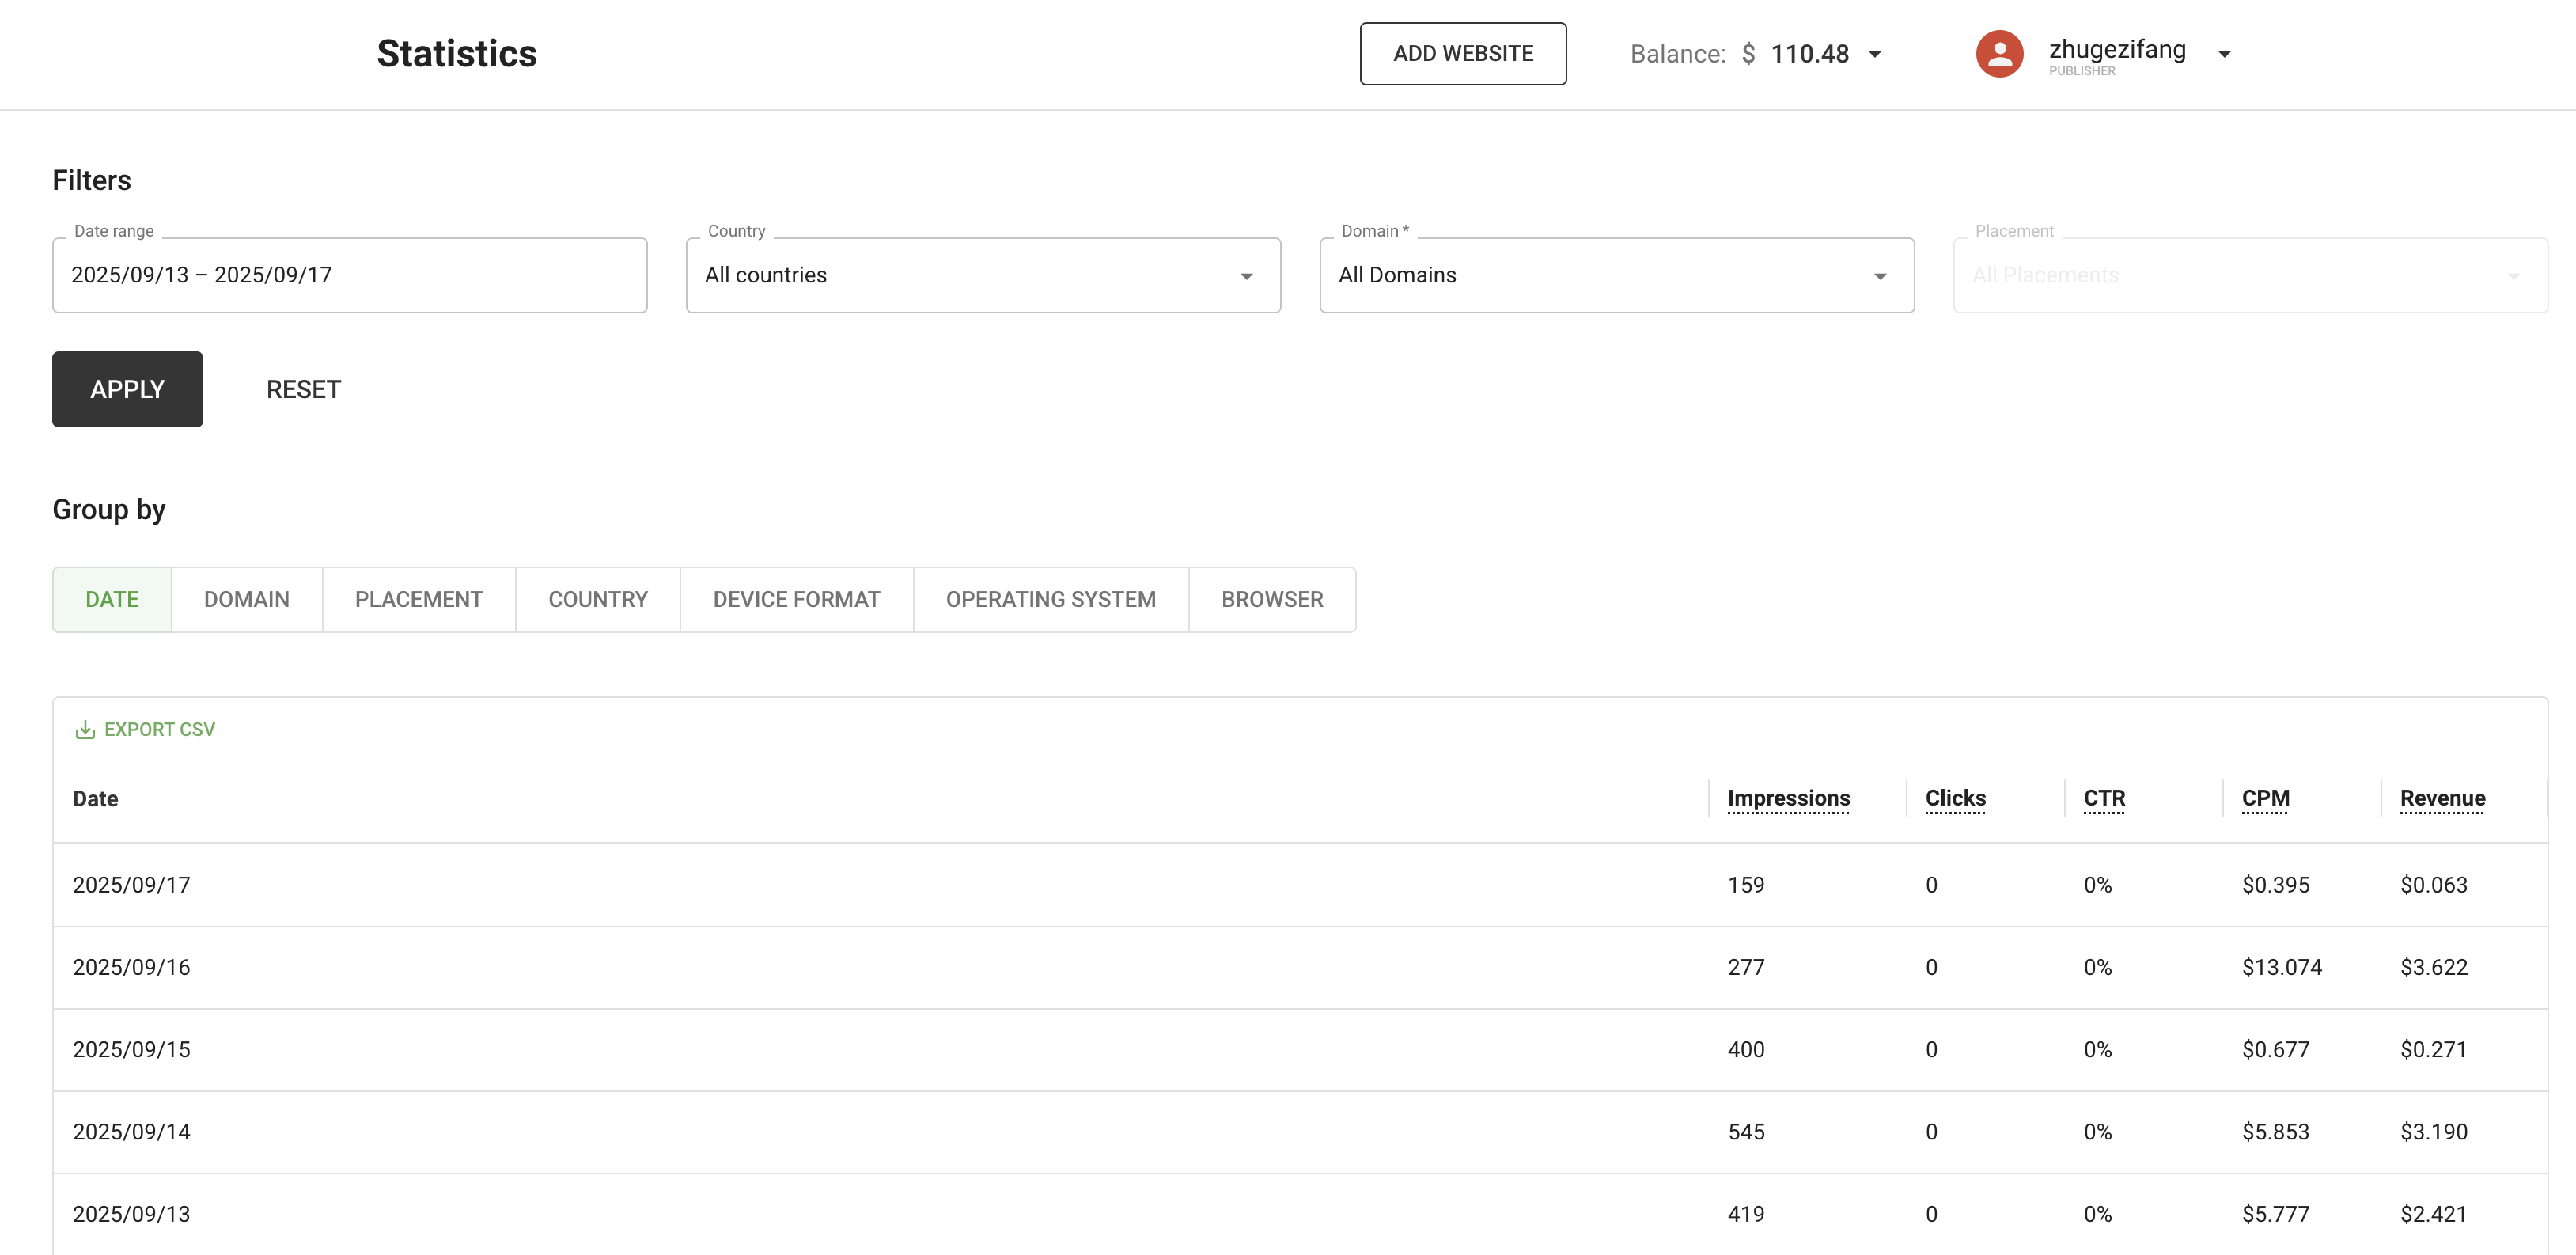Choose OPERATING SYSTEM grouping

(1050, 599)
